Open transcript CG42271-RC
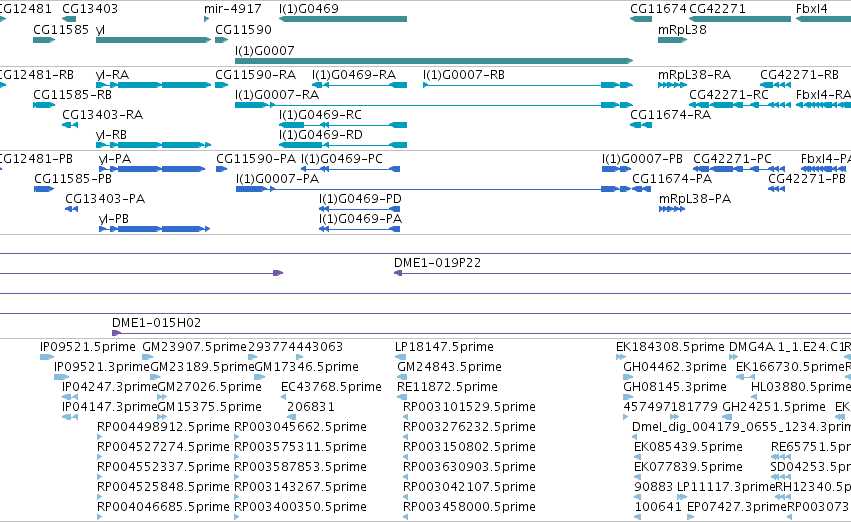The height and width of the screenshot is (522, 851). 729,95
